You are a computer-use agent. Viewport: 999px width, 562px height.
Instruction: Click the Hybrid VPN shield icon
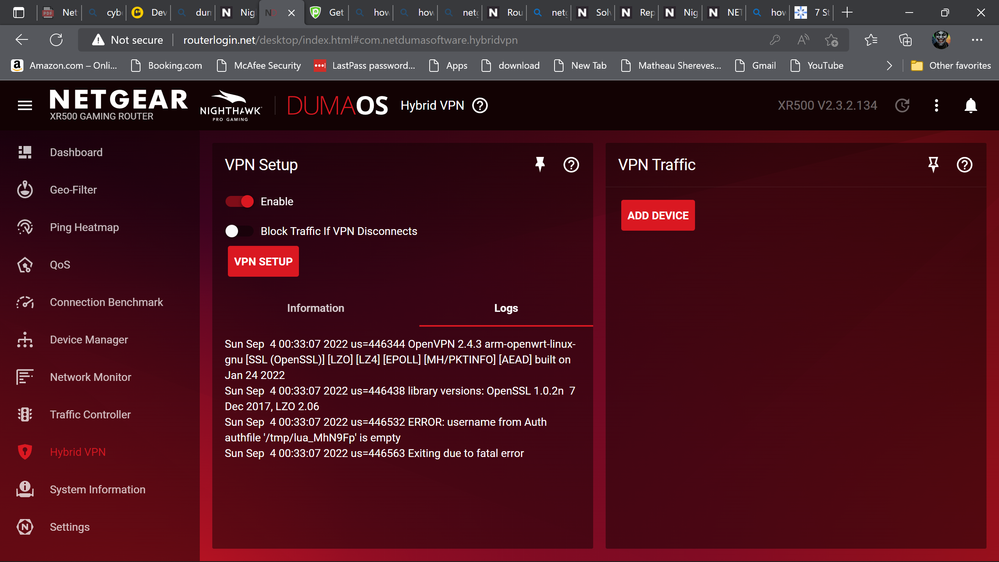[x=25, y=452]
